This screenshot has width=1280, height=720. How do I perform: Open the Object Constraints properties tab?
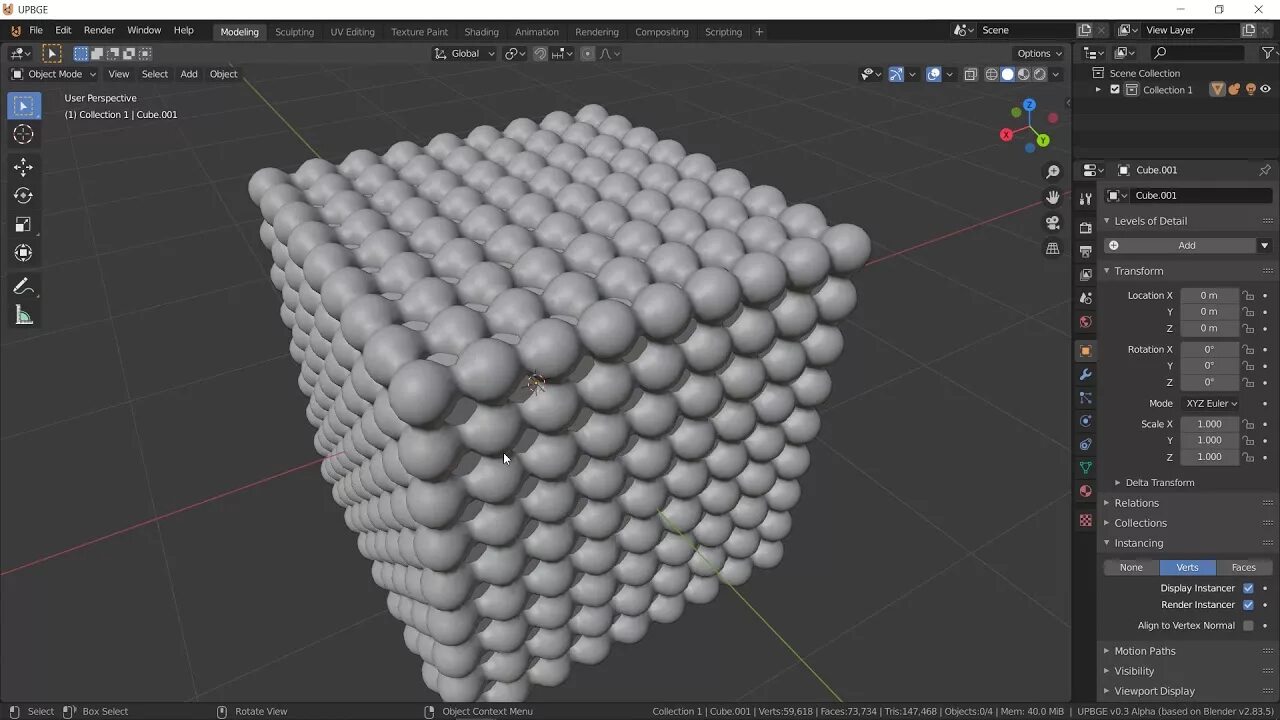pyautogui.click(x=1085, y=444)
